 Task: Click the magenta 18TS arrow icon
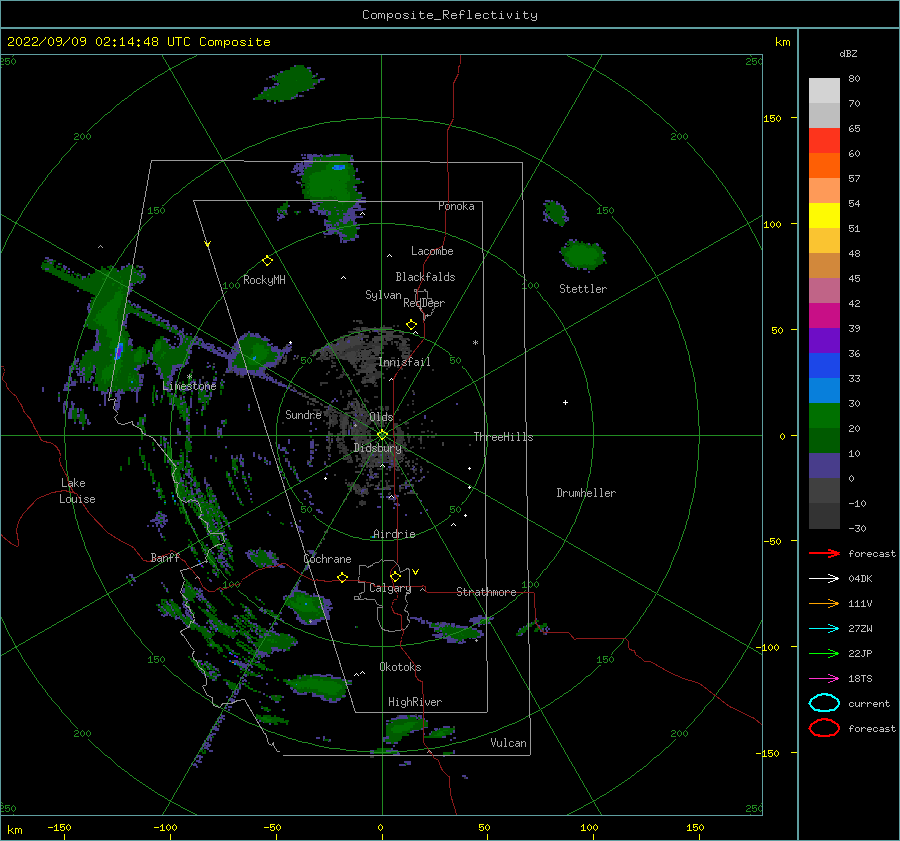pos(824,679)
